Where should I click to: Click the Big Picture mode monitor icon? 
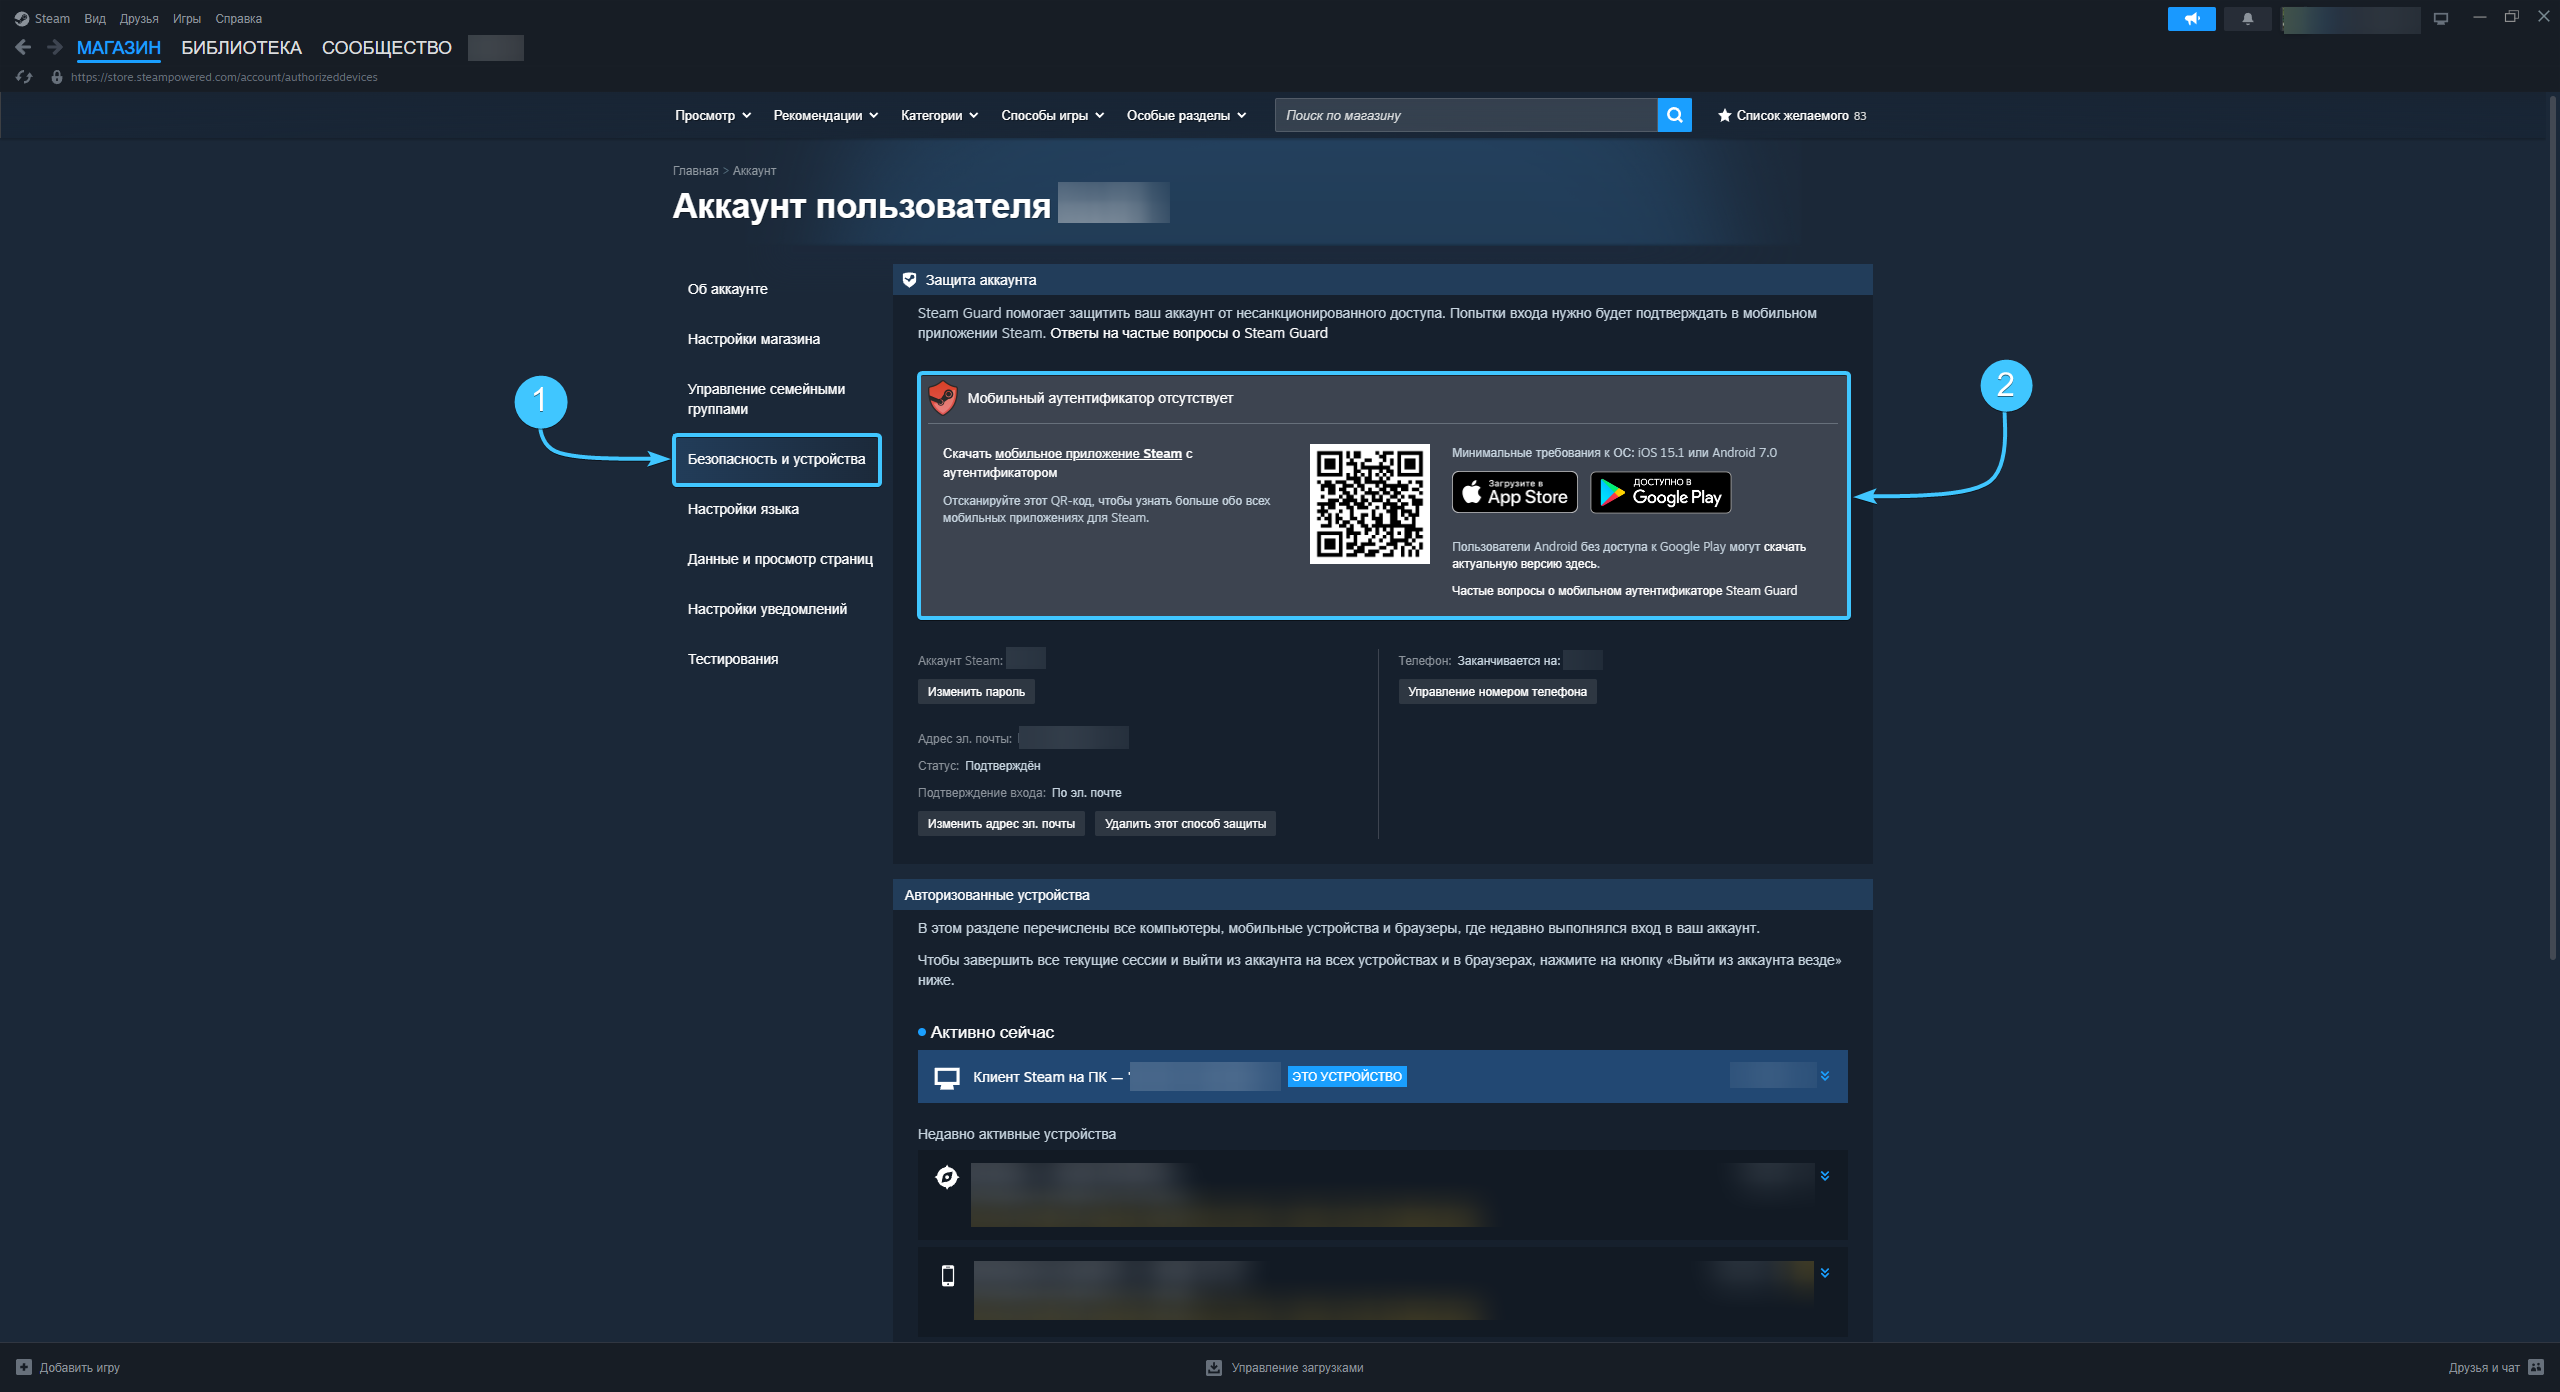click(x=2440, y=19)
